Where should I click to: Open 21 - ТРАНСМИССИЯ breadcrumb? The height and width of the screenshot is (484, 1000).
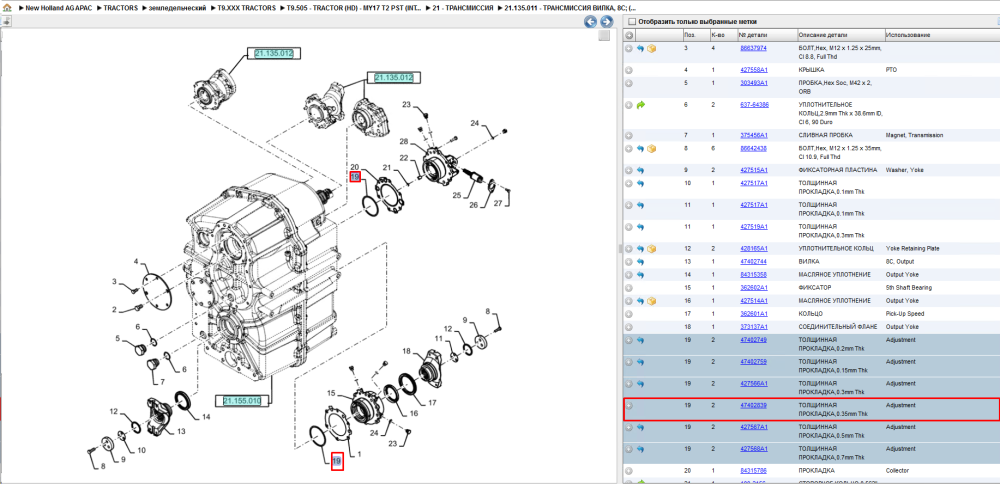tap(462, 8)
